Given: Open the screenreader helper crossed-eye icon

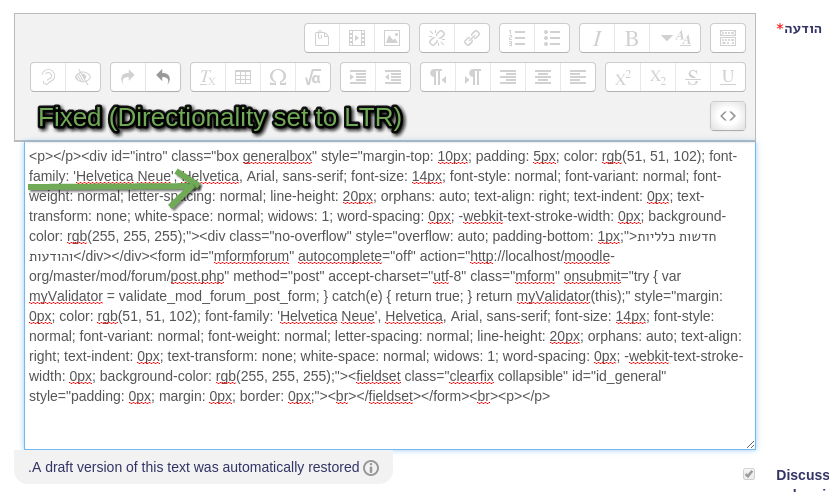Looking at the screenshot, I should (x=83, y=77).
